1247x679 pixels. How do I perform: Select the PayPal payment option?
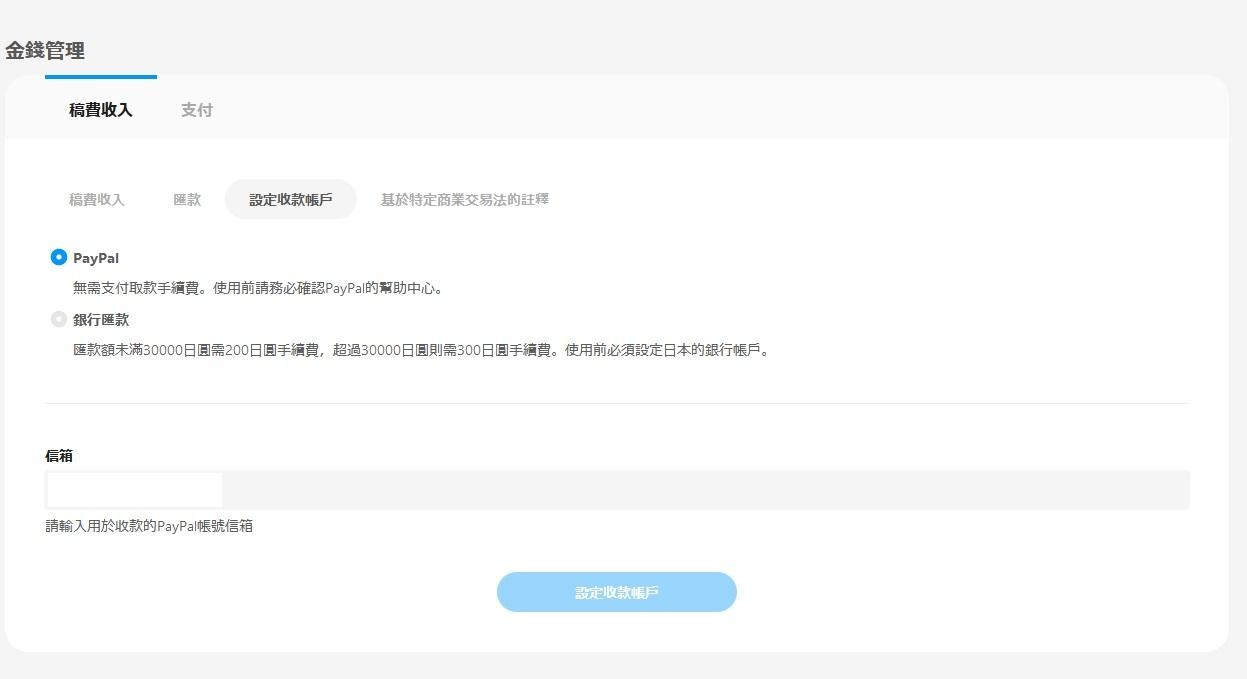coord(59,257)
